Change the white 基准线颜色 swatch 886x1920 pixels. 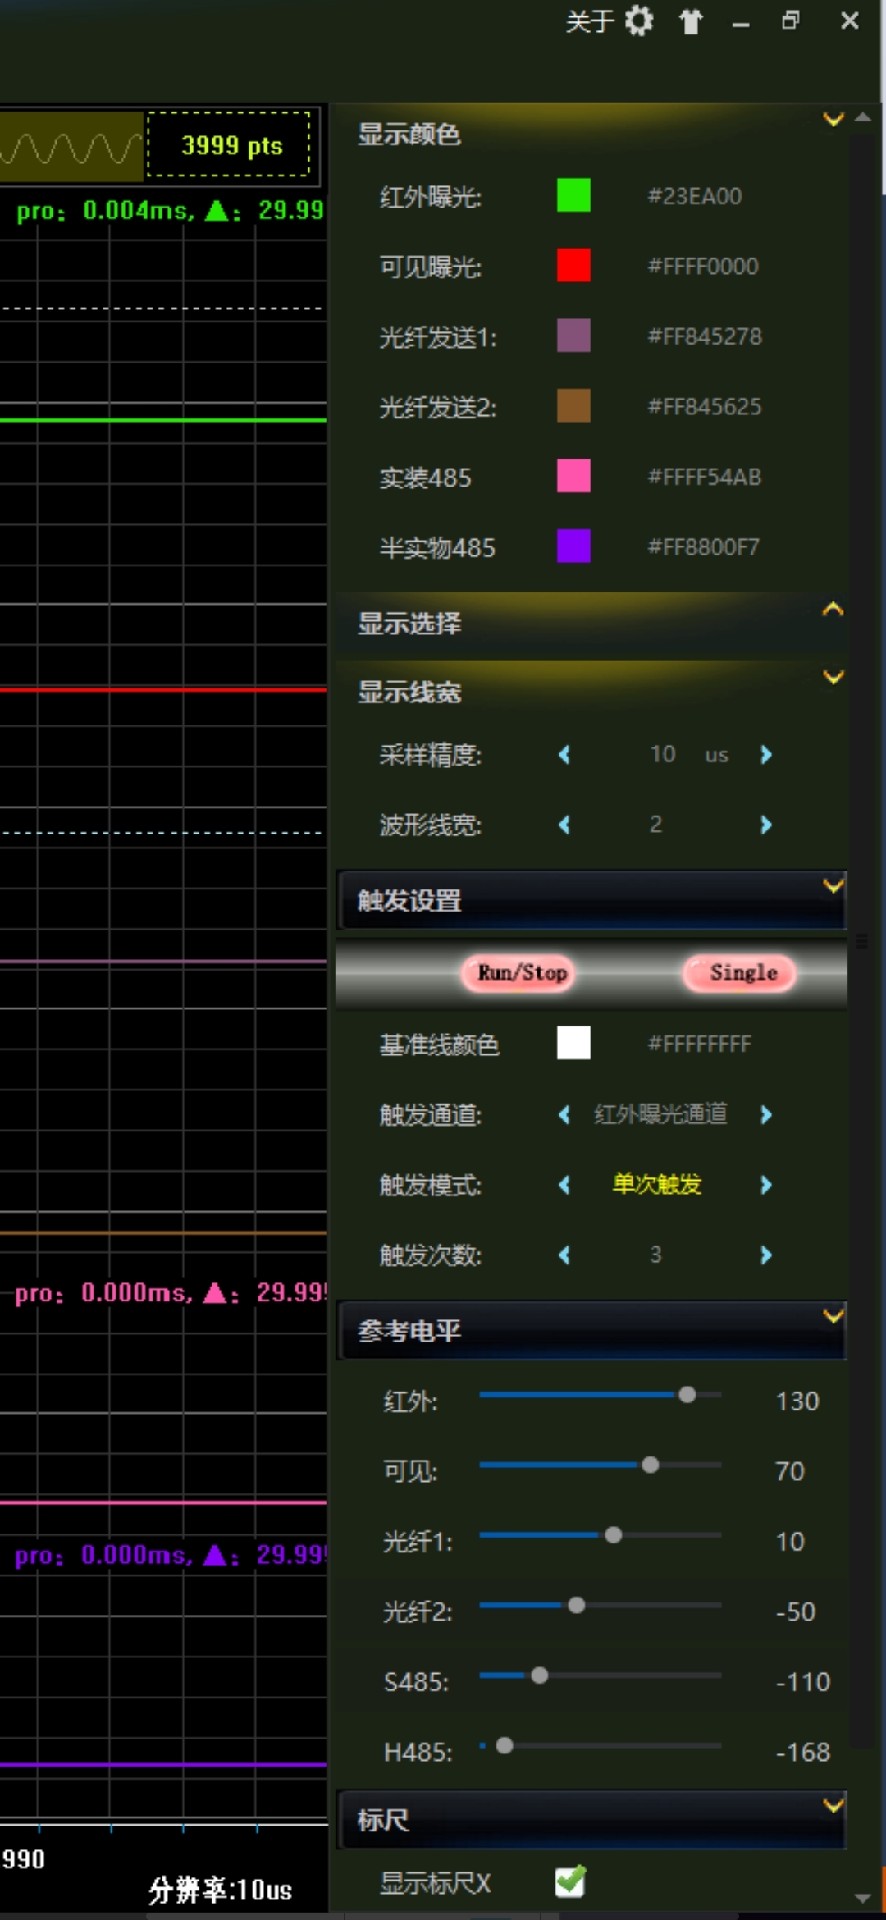tap(573, 1043)
